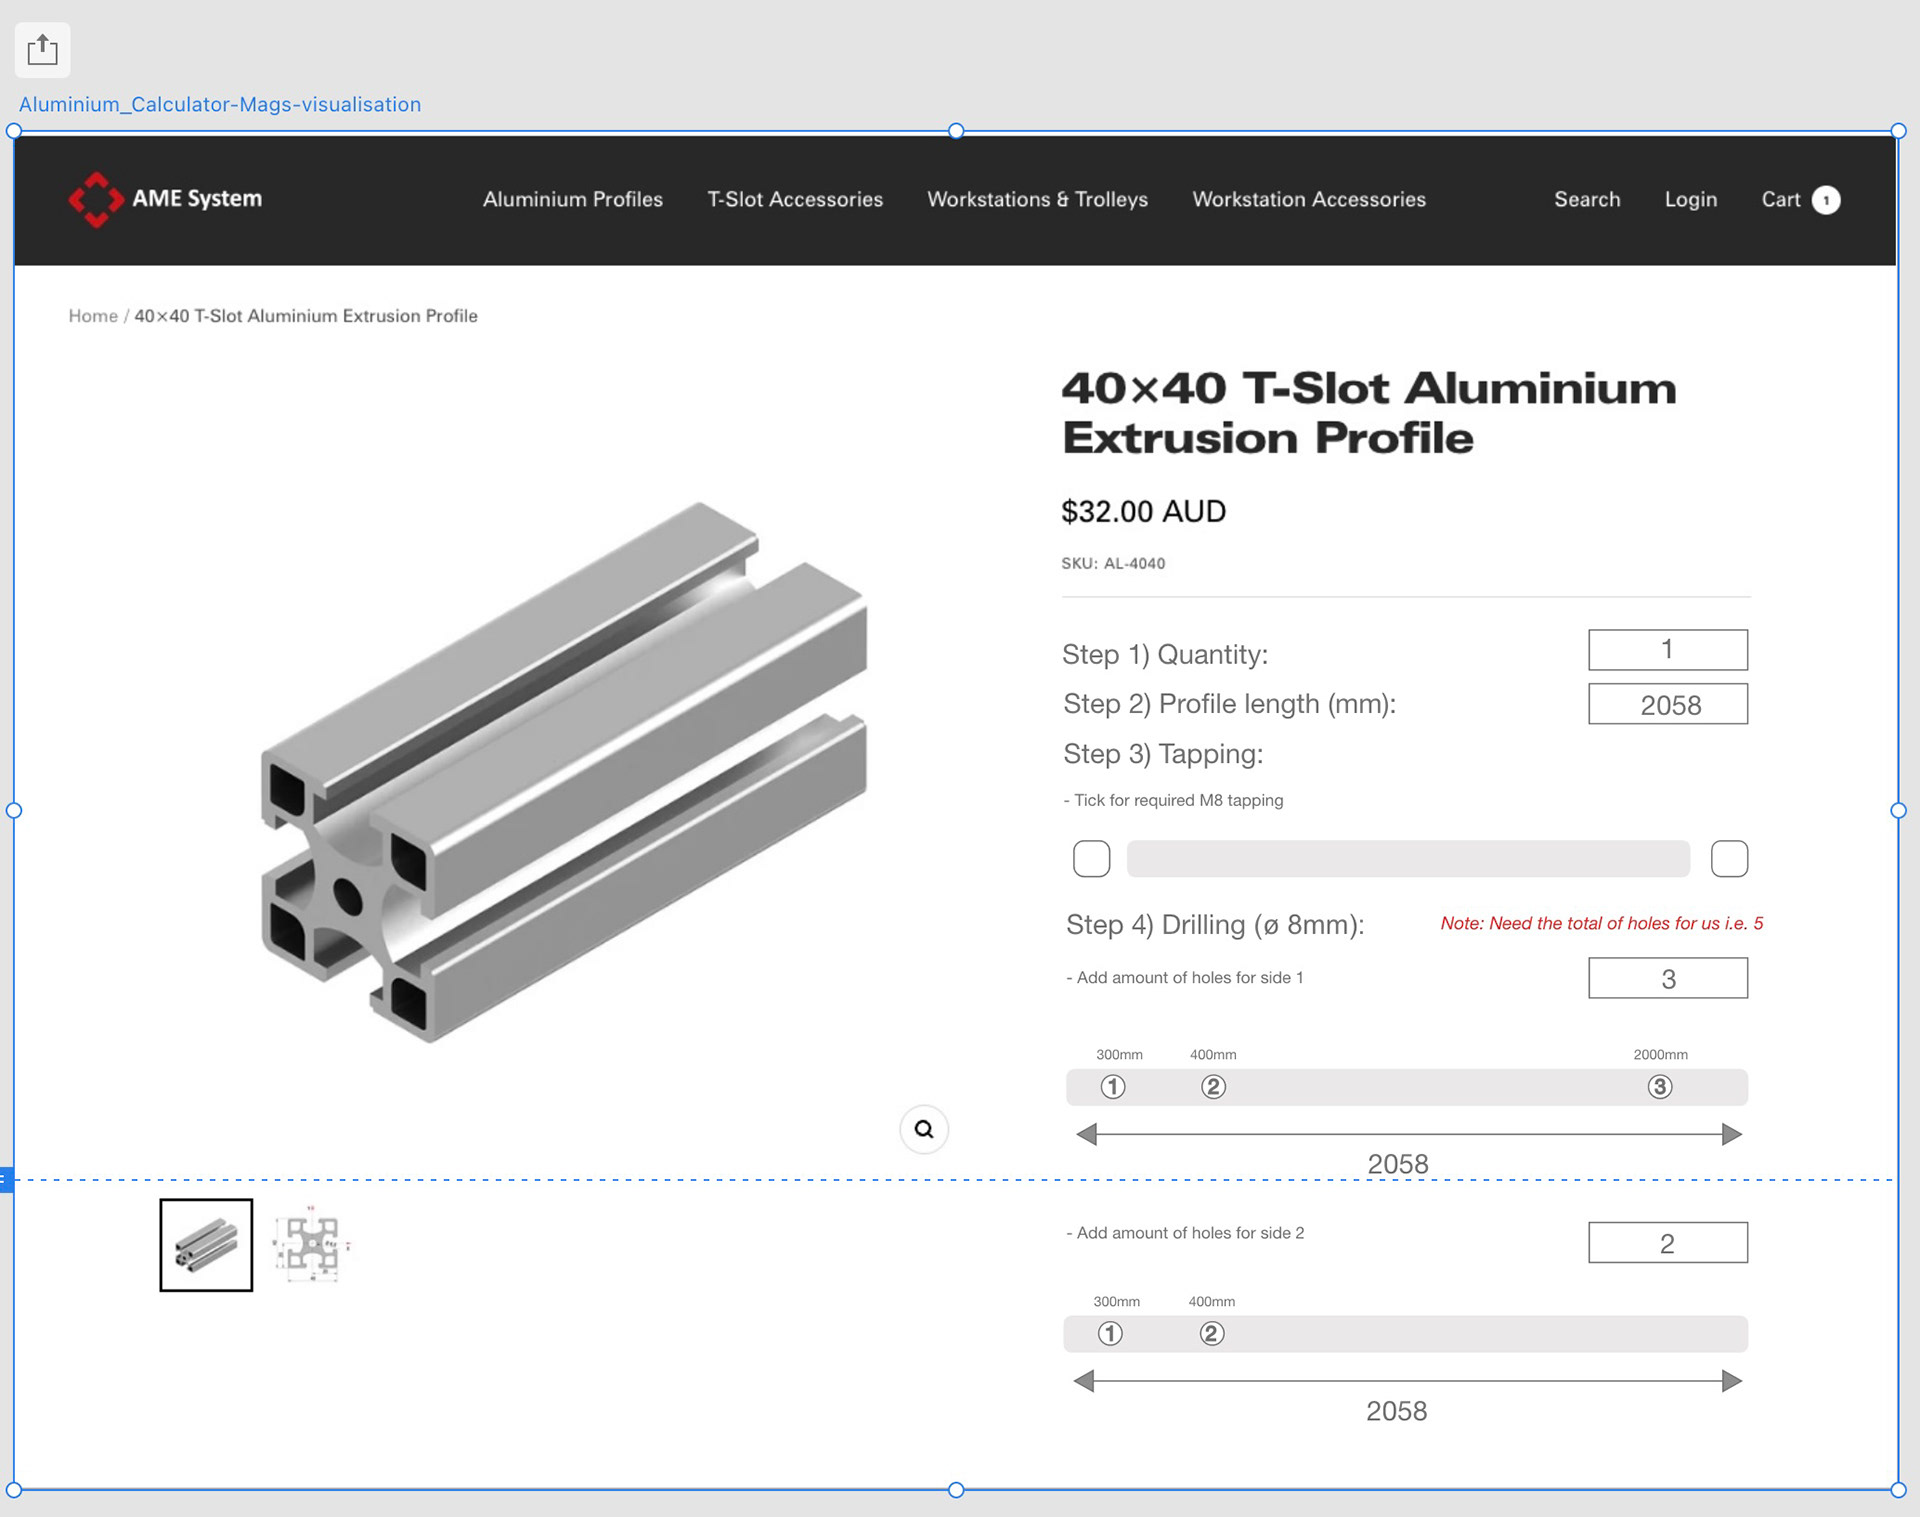Click the share/export icon at top left
This screenshot has width=1920, height=1517.
click(x=42, y=49)
